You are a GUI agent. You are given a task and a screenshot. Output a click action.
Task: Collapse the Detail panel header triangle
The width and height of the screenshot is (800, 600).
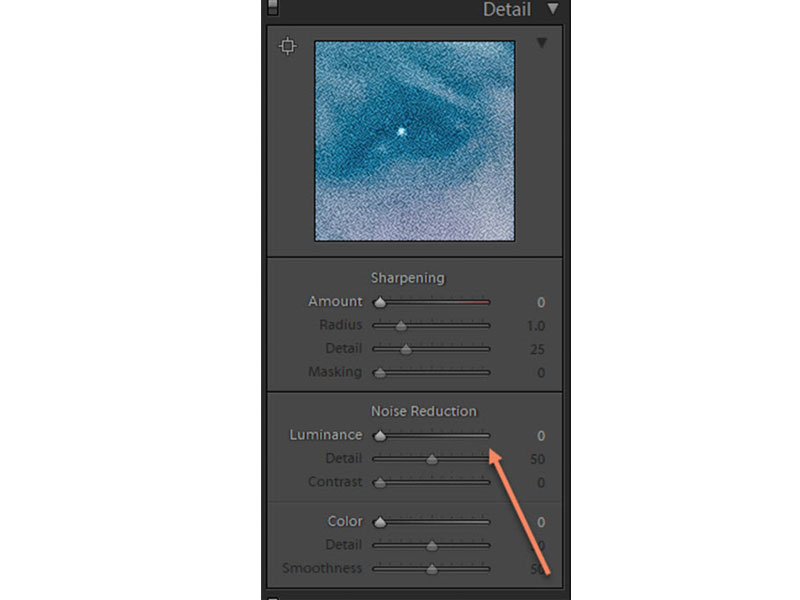(x=553, y=9)
